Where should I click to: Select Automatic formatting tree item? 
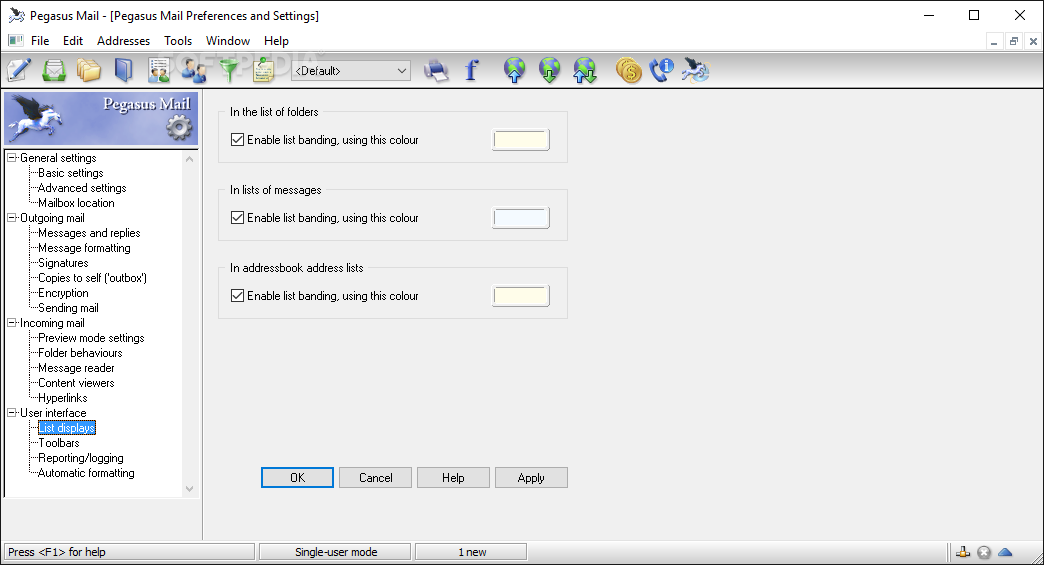point(86,472)
